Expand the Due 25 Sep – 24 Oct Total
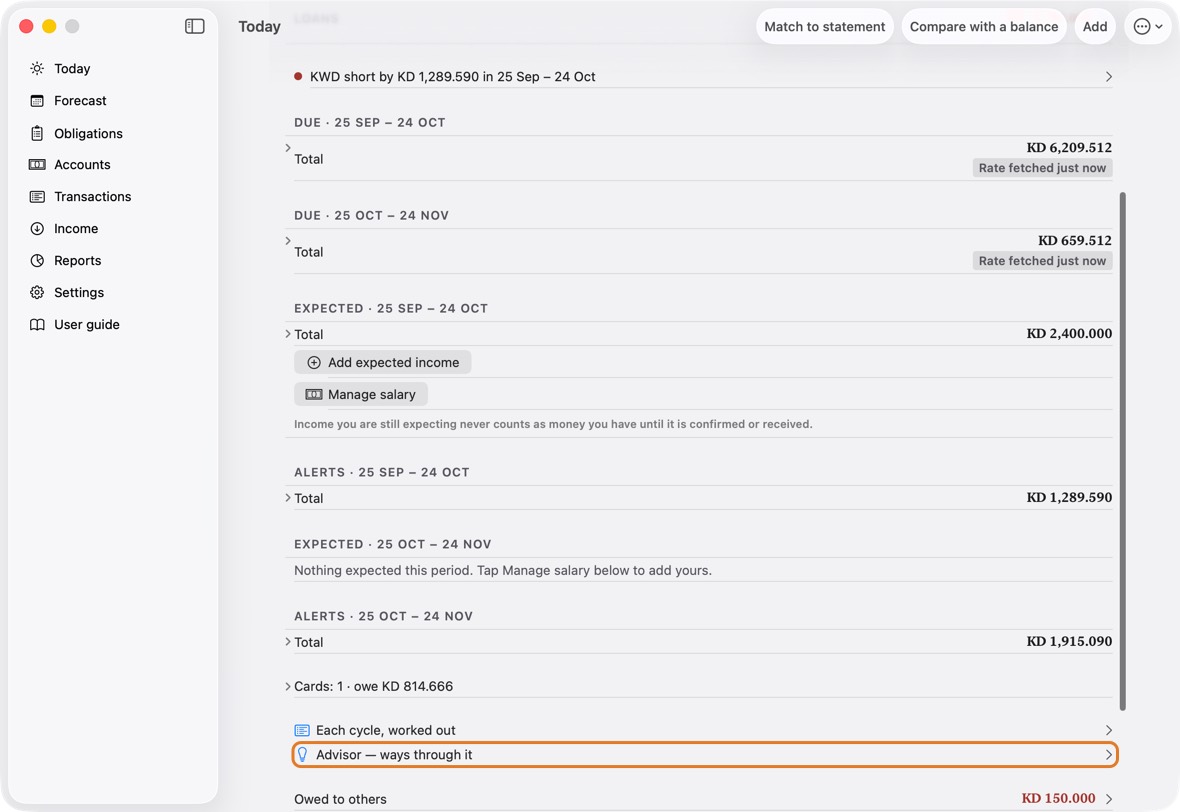This screenshot has width=1180, height=812. pyautogui.click(x=287, y=147)
